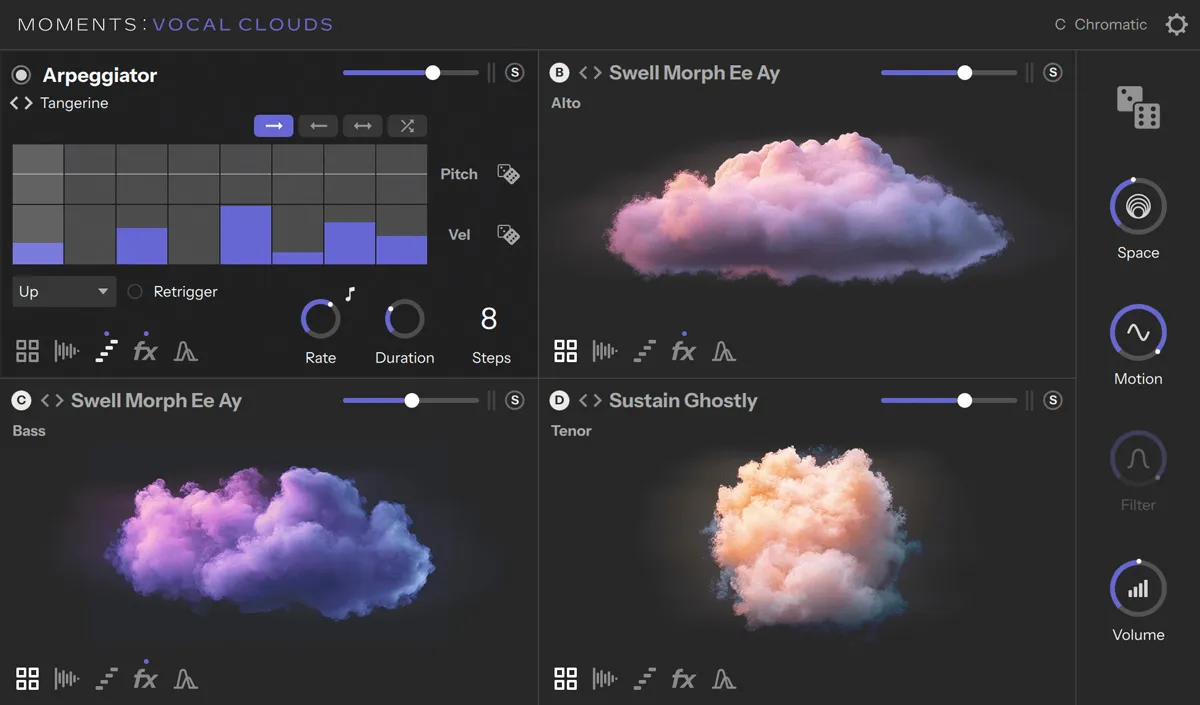This screenshot has height=705, width=1200.
Task: Open the grid layers view in the Bass panel
Action: pos(27,678)
